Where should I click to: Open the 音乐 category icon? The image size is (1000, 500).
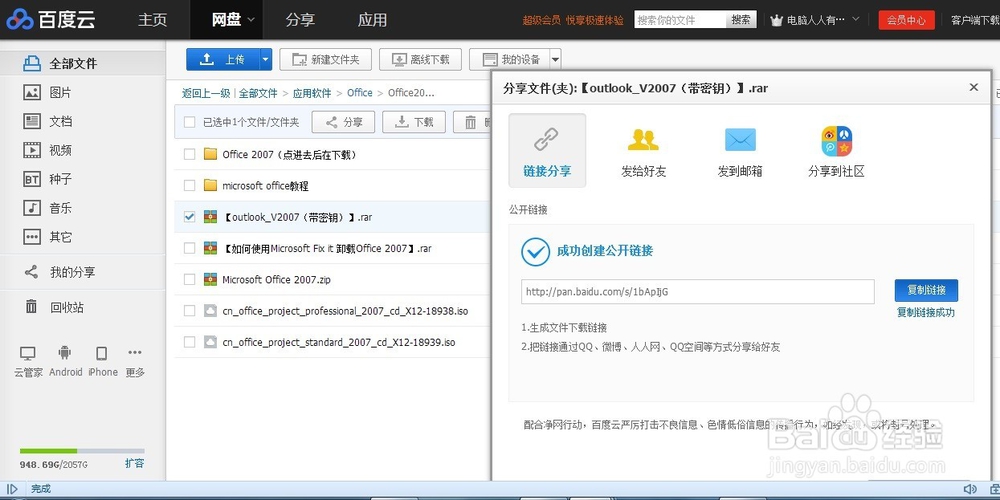32,208
